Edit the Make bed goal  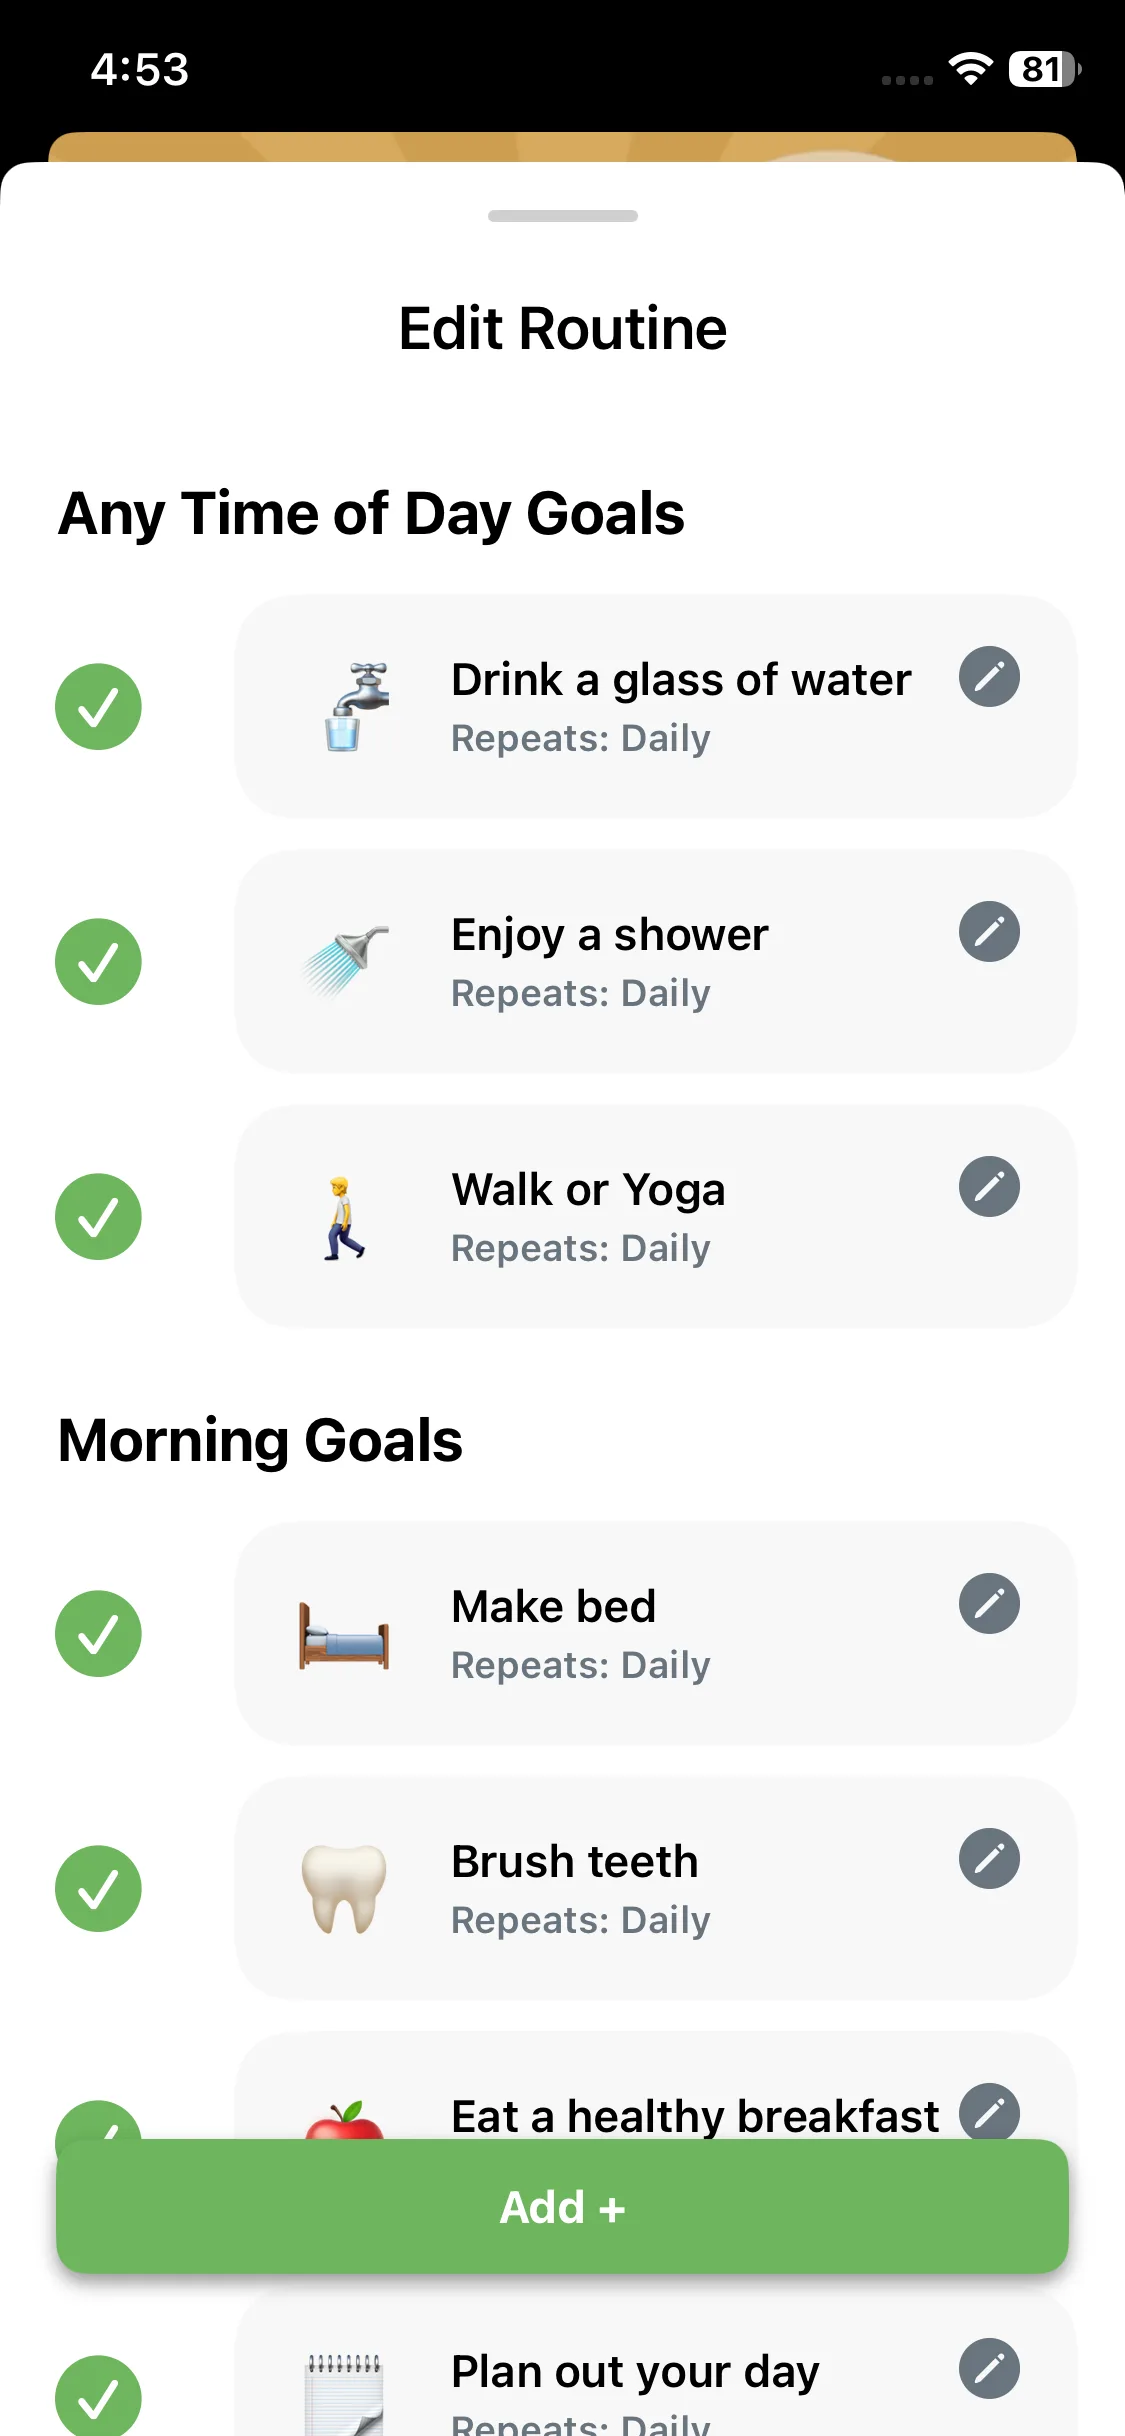click(989, 1604)
